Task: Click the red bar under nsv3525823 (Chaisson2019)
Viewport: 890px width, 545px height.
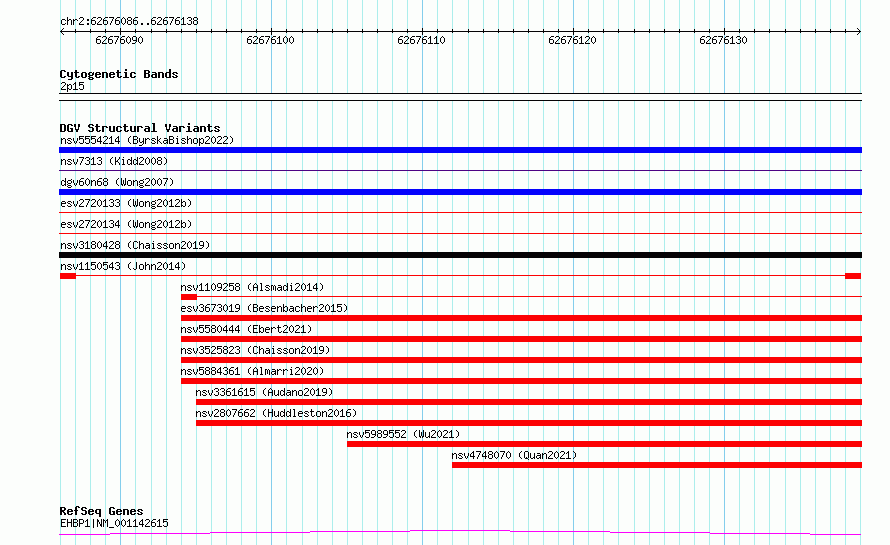Action: 521,360
